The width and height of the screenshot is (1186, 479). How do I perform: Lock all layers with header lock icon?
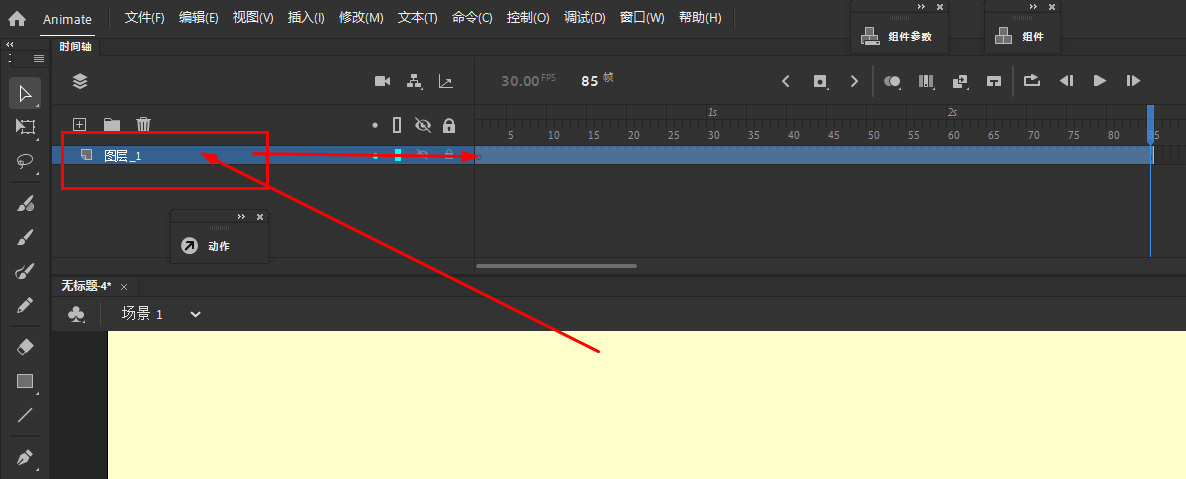pos(449,125)
